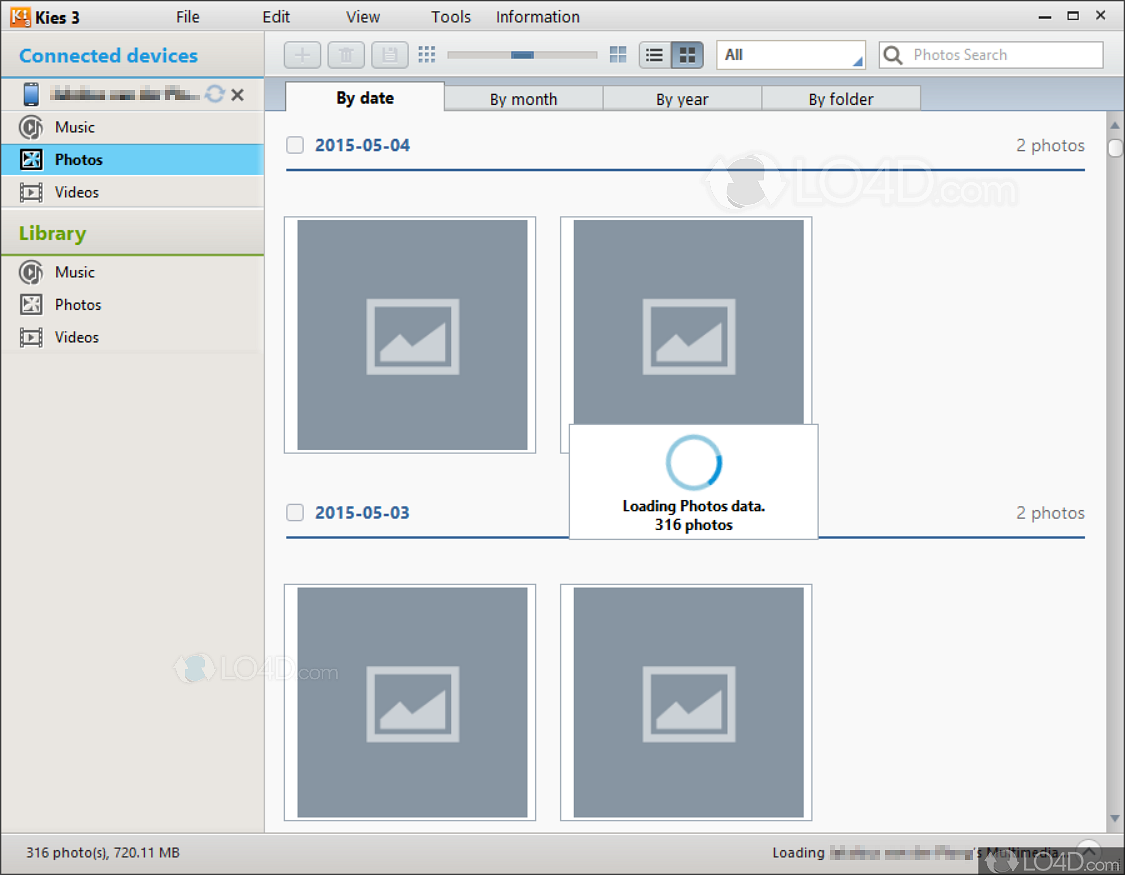Image resolution: width=1125 pixels, height=875 pixels.
Task: Switch to thumbnail view
Action: click(x=687, y=55)
